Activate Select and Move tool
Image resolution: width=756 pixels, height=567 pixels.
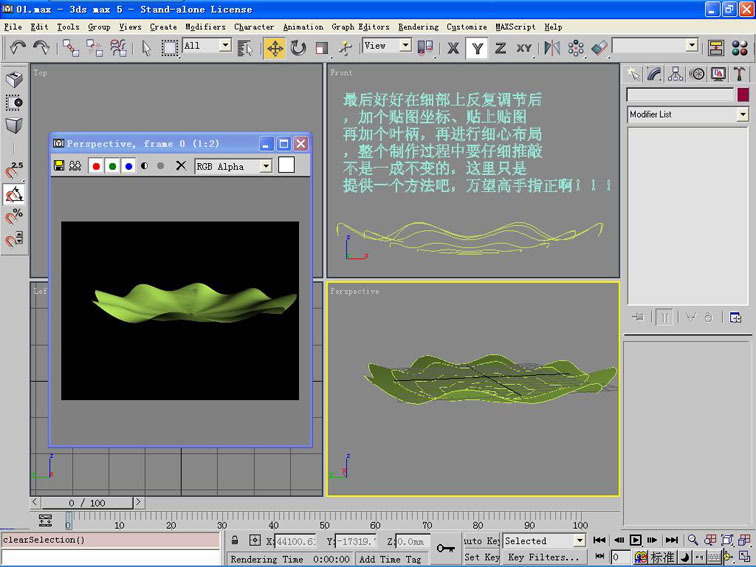(275, 48)
